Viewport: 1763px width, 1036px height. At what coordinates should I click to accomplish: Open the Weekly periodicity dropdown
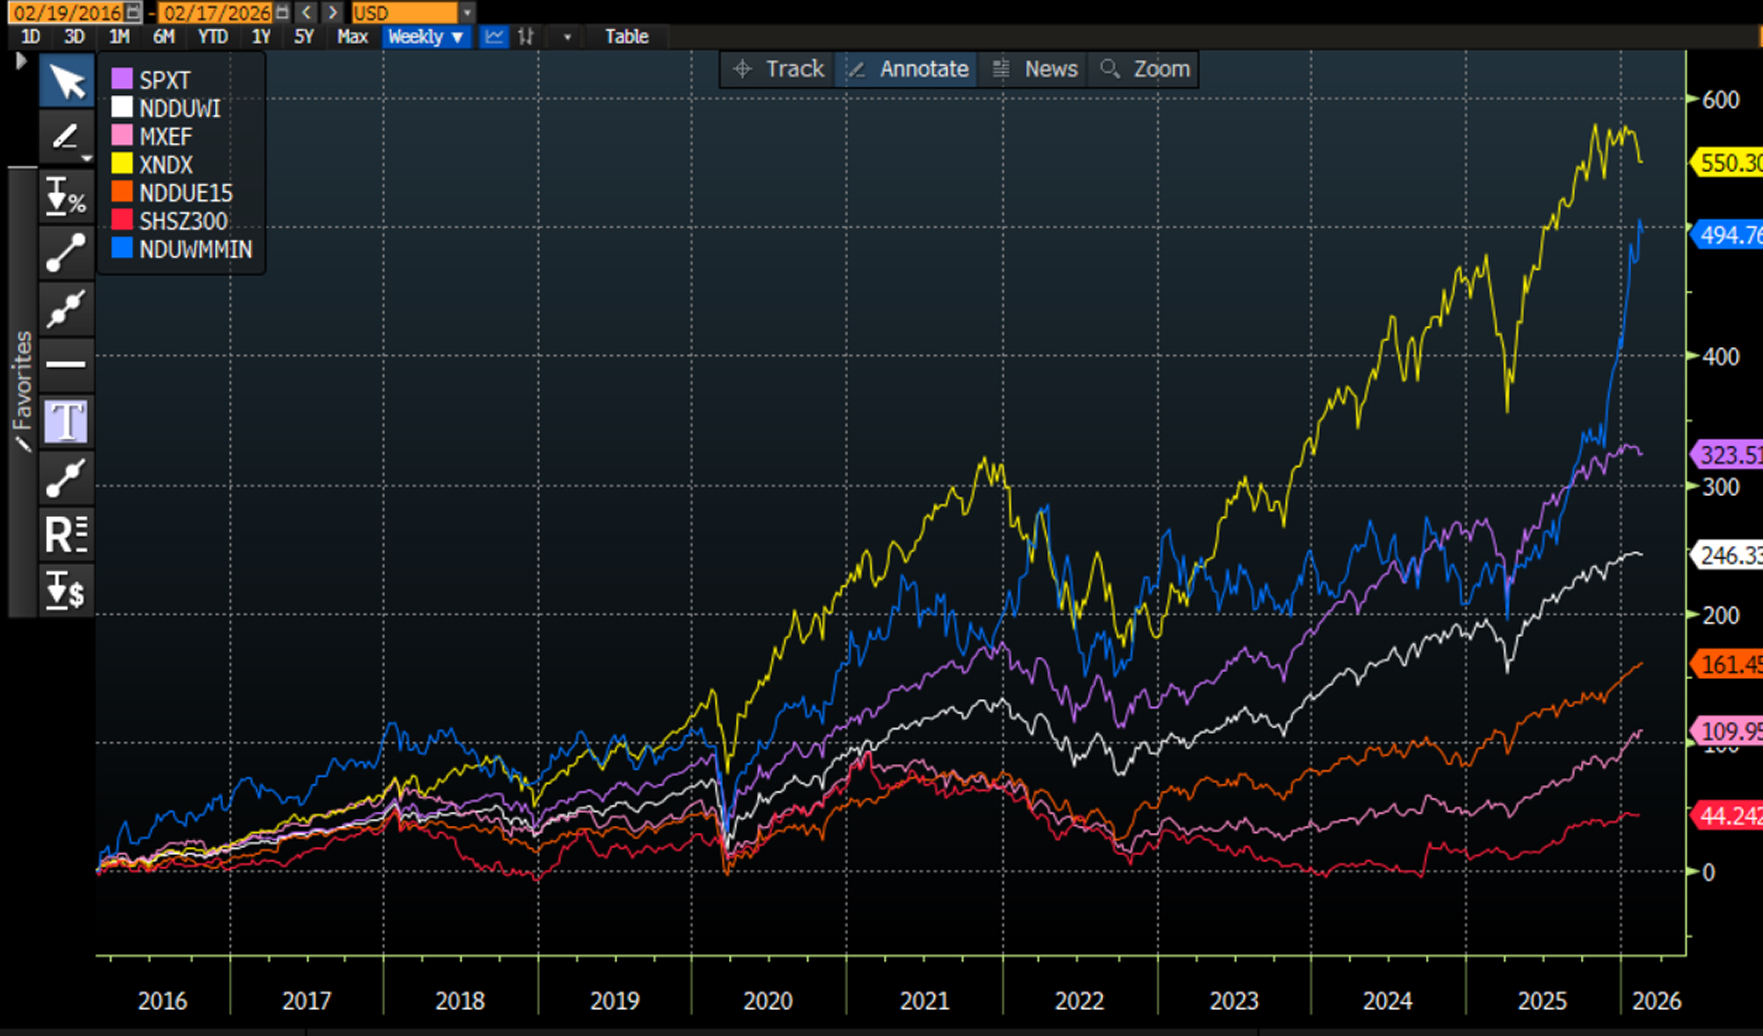426,37
